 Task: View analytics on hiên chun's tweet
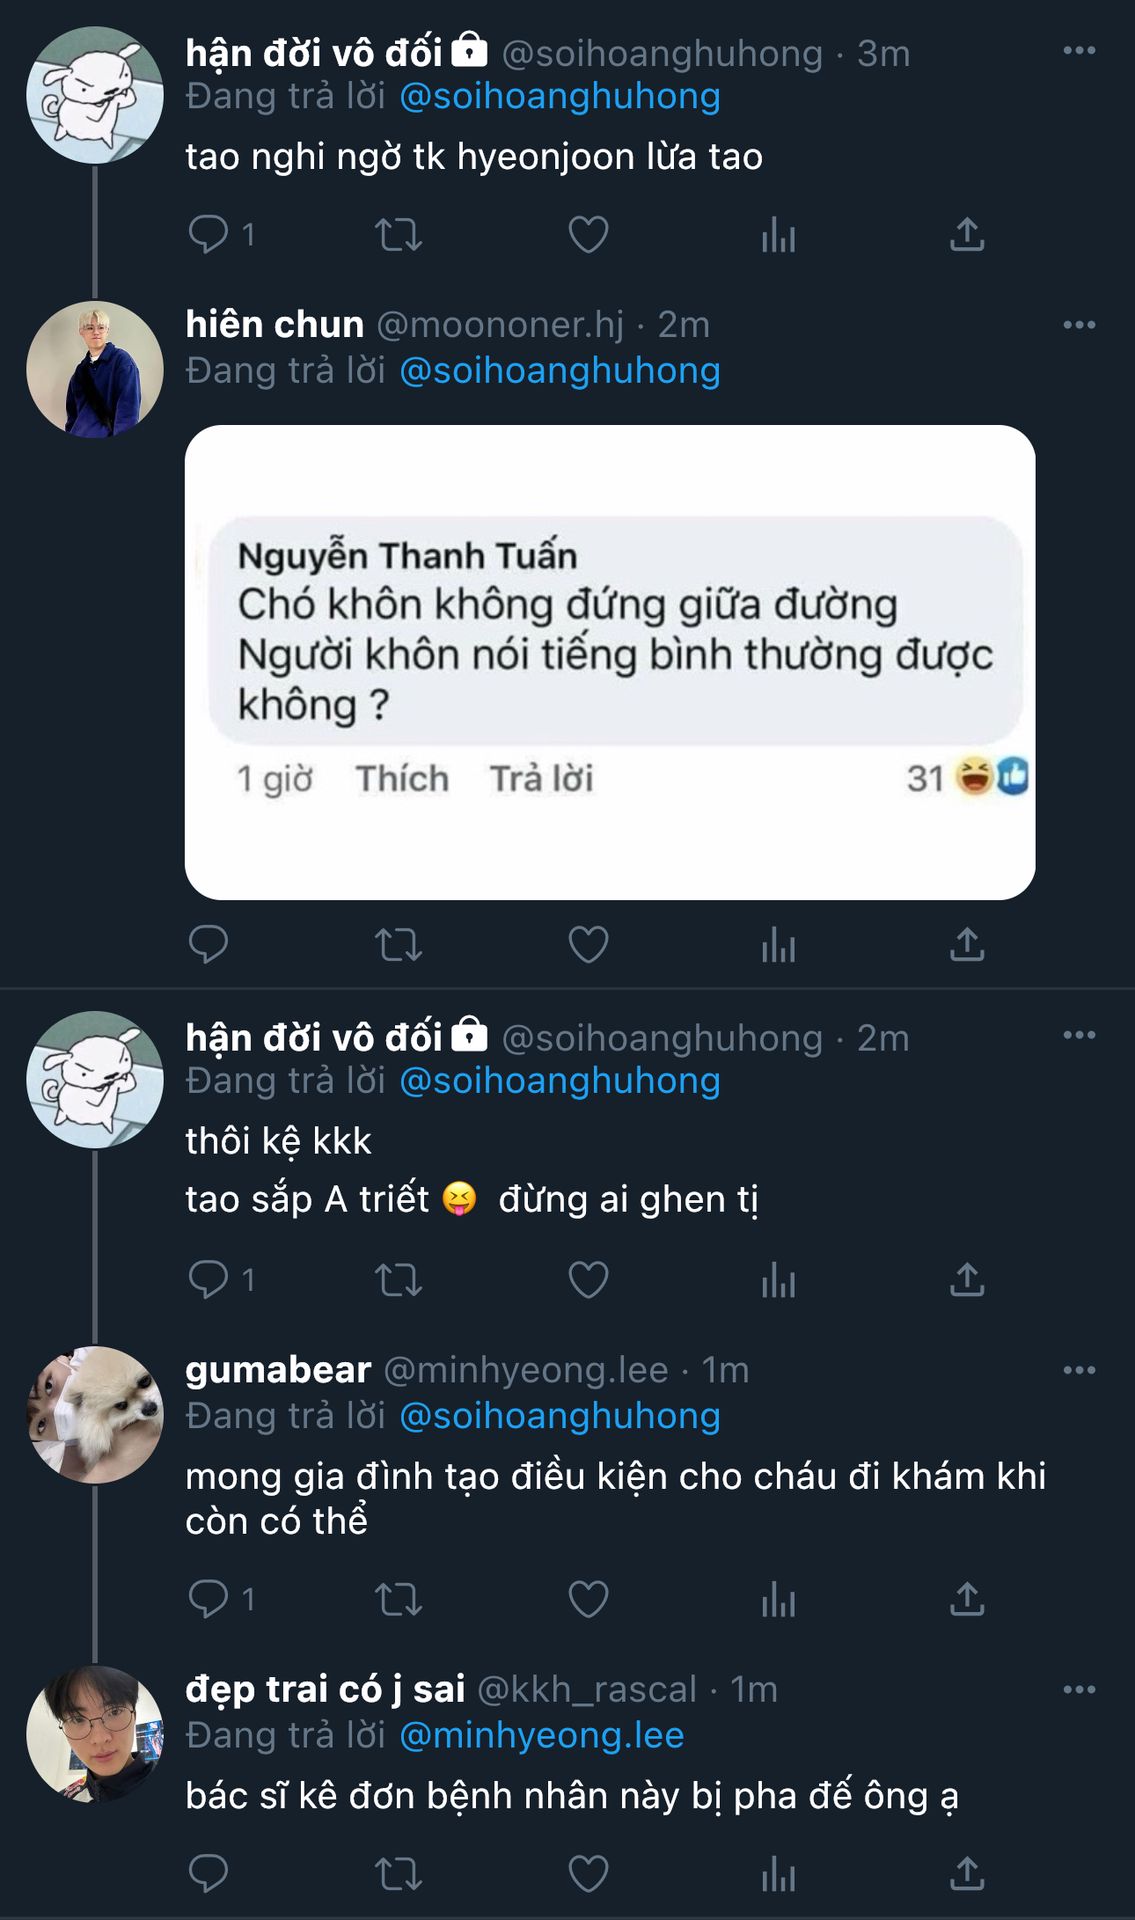click(x=778, y=944)
